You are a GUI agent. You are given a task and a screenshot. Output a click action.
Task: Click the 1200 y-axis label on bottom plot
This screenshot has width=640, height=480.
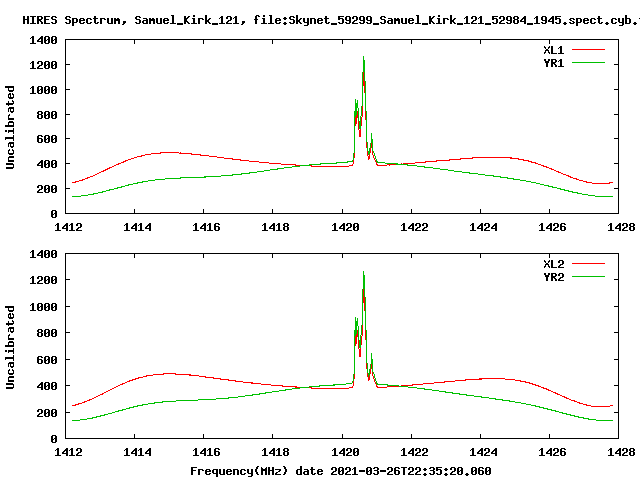43,280
